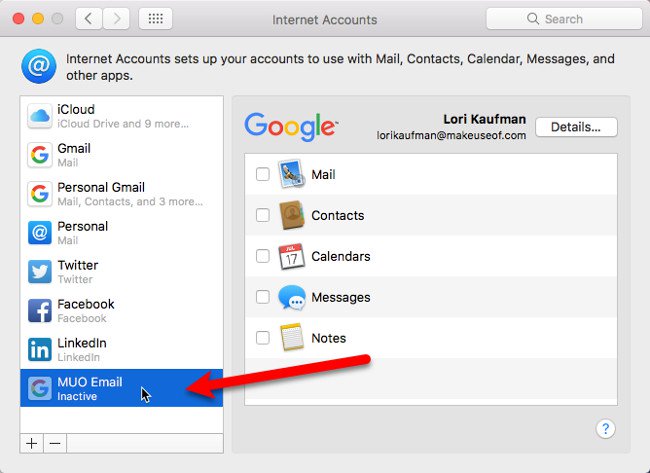Go back with the left chevron button
650x473 pixels.
(89, 19)
